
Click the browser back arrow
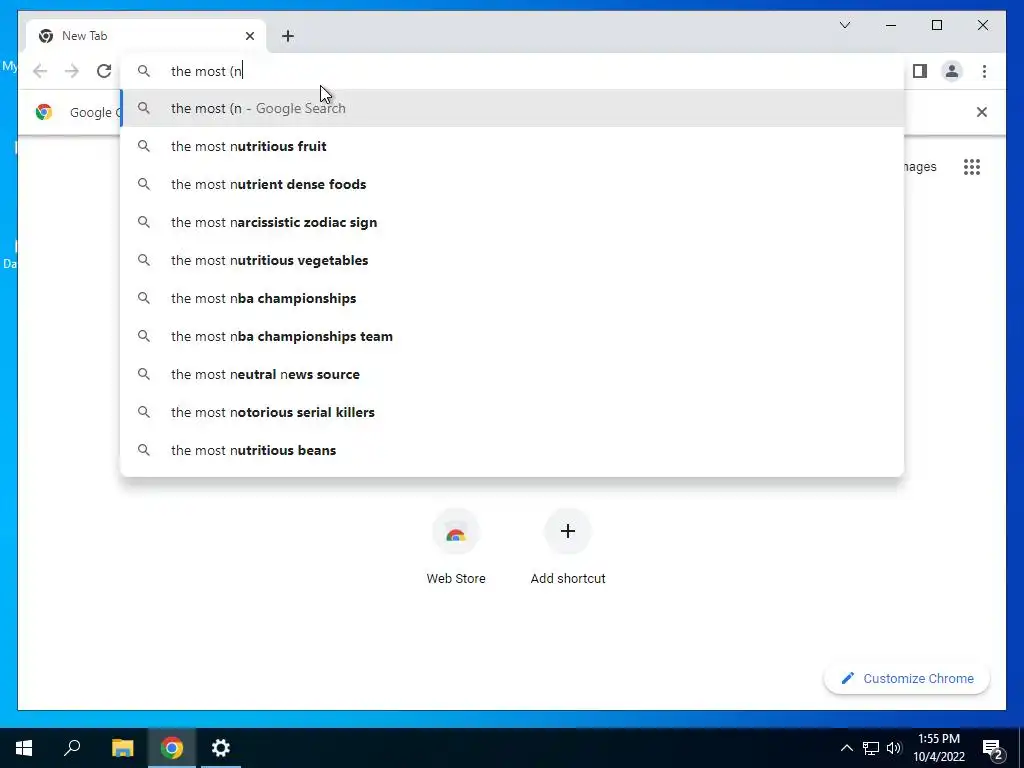40,71
